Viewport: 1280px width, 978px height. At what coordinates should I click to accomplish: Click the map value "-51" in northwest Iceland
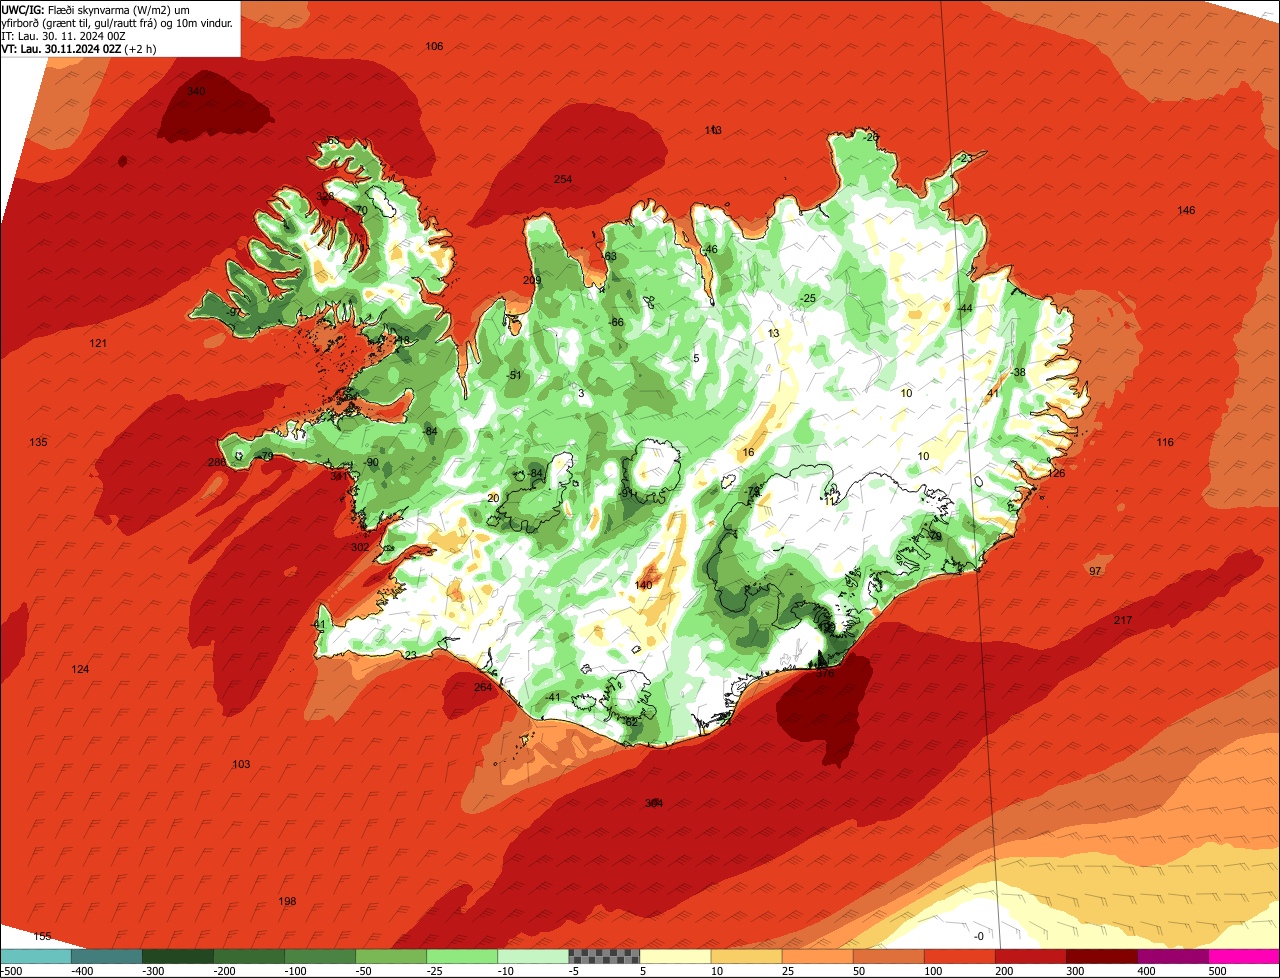click(x=514, y=376)
